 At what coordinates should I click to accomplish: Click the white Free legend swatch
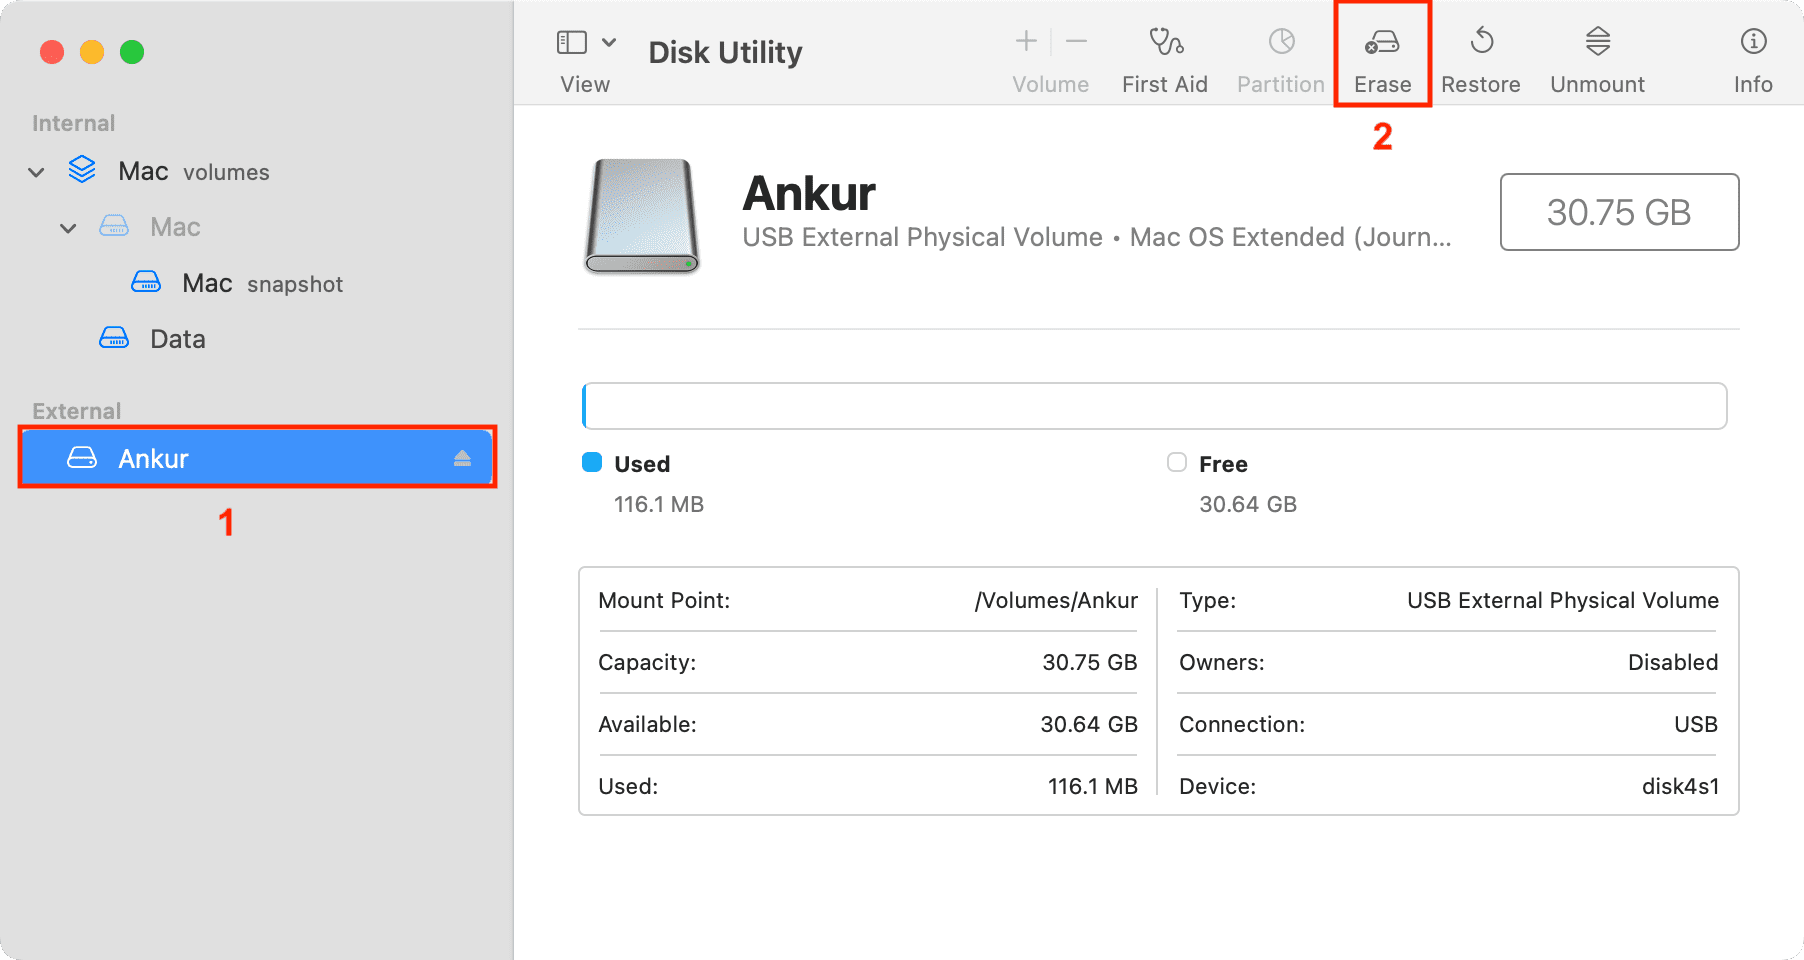(x=1177, y=462)
